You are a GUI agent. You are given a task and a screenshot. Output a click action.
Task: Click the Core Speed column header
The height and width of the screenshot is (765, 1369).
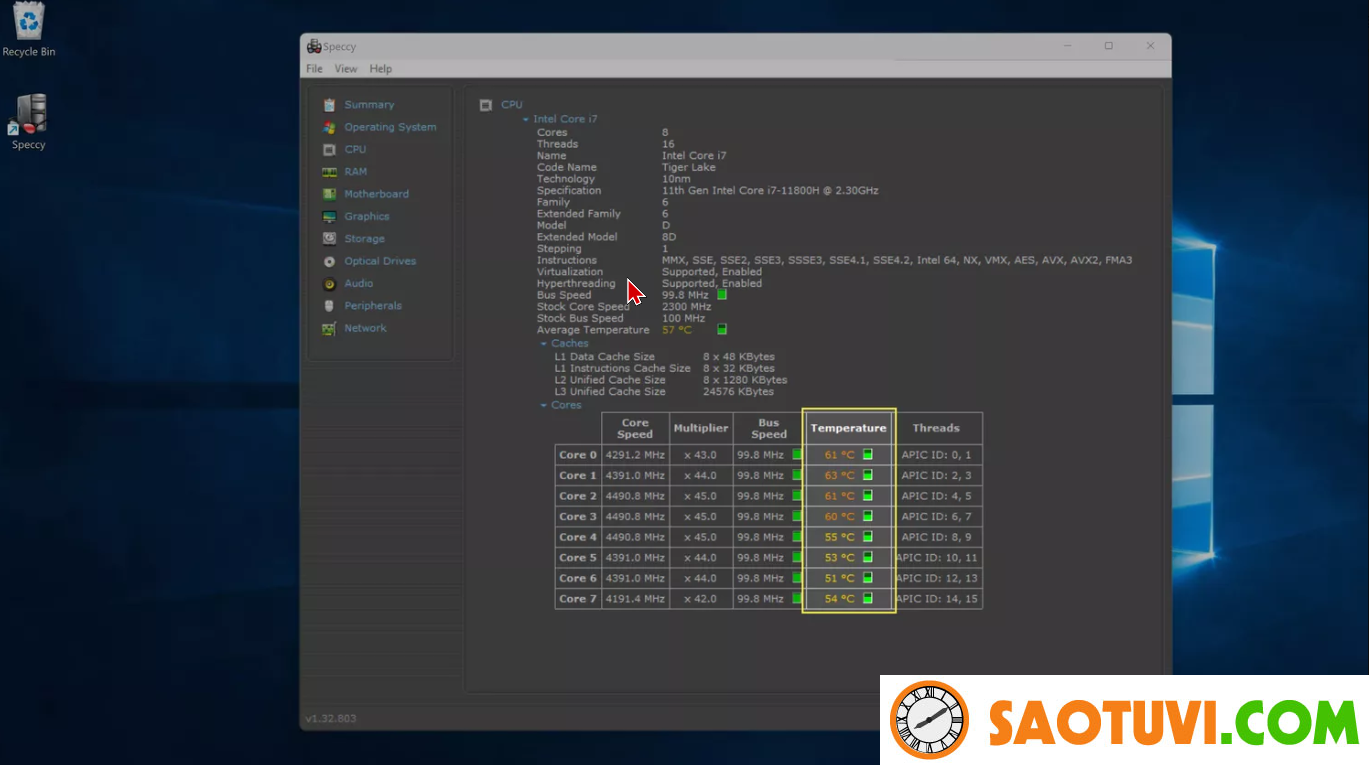pos(635,428)
